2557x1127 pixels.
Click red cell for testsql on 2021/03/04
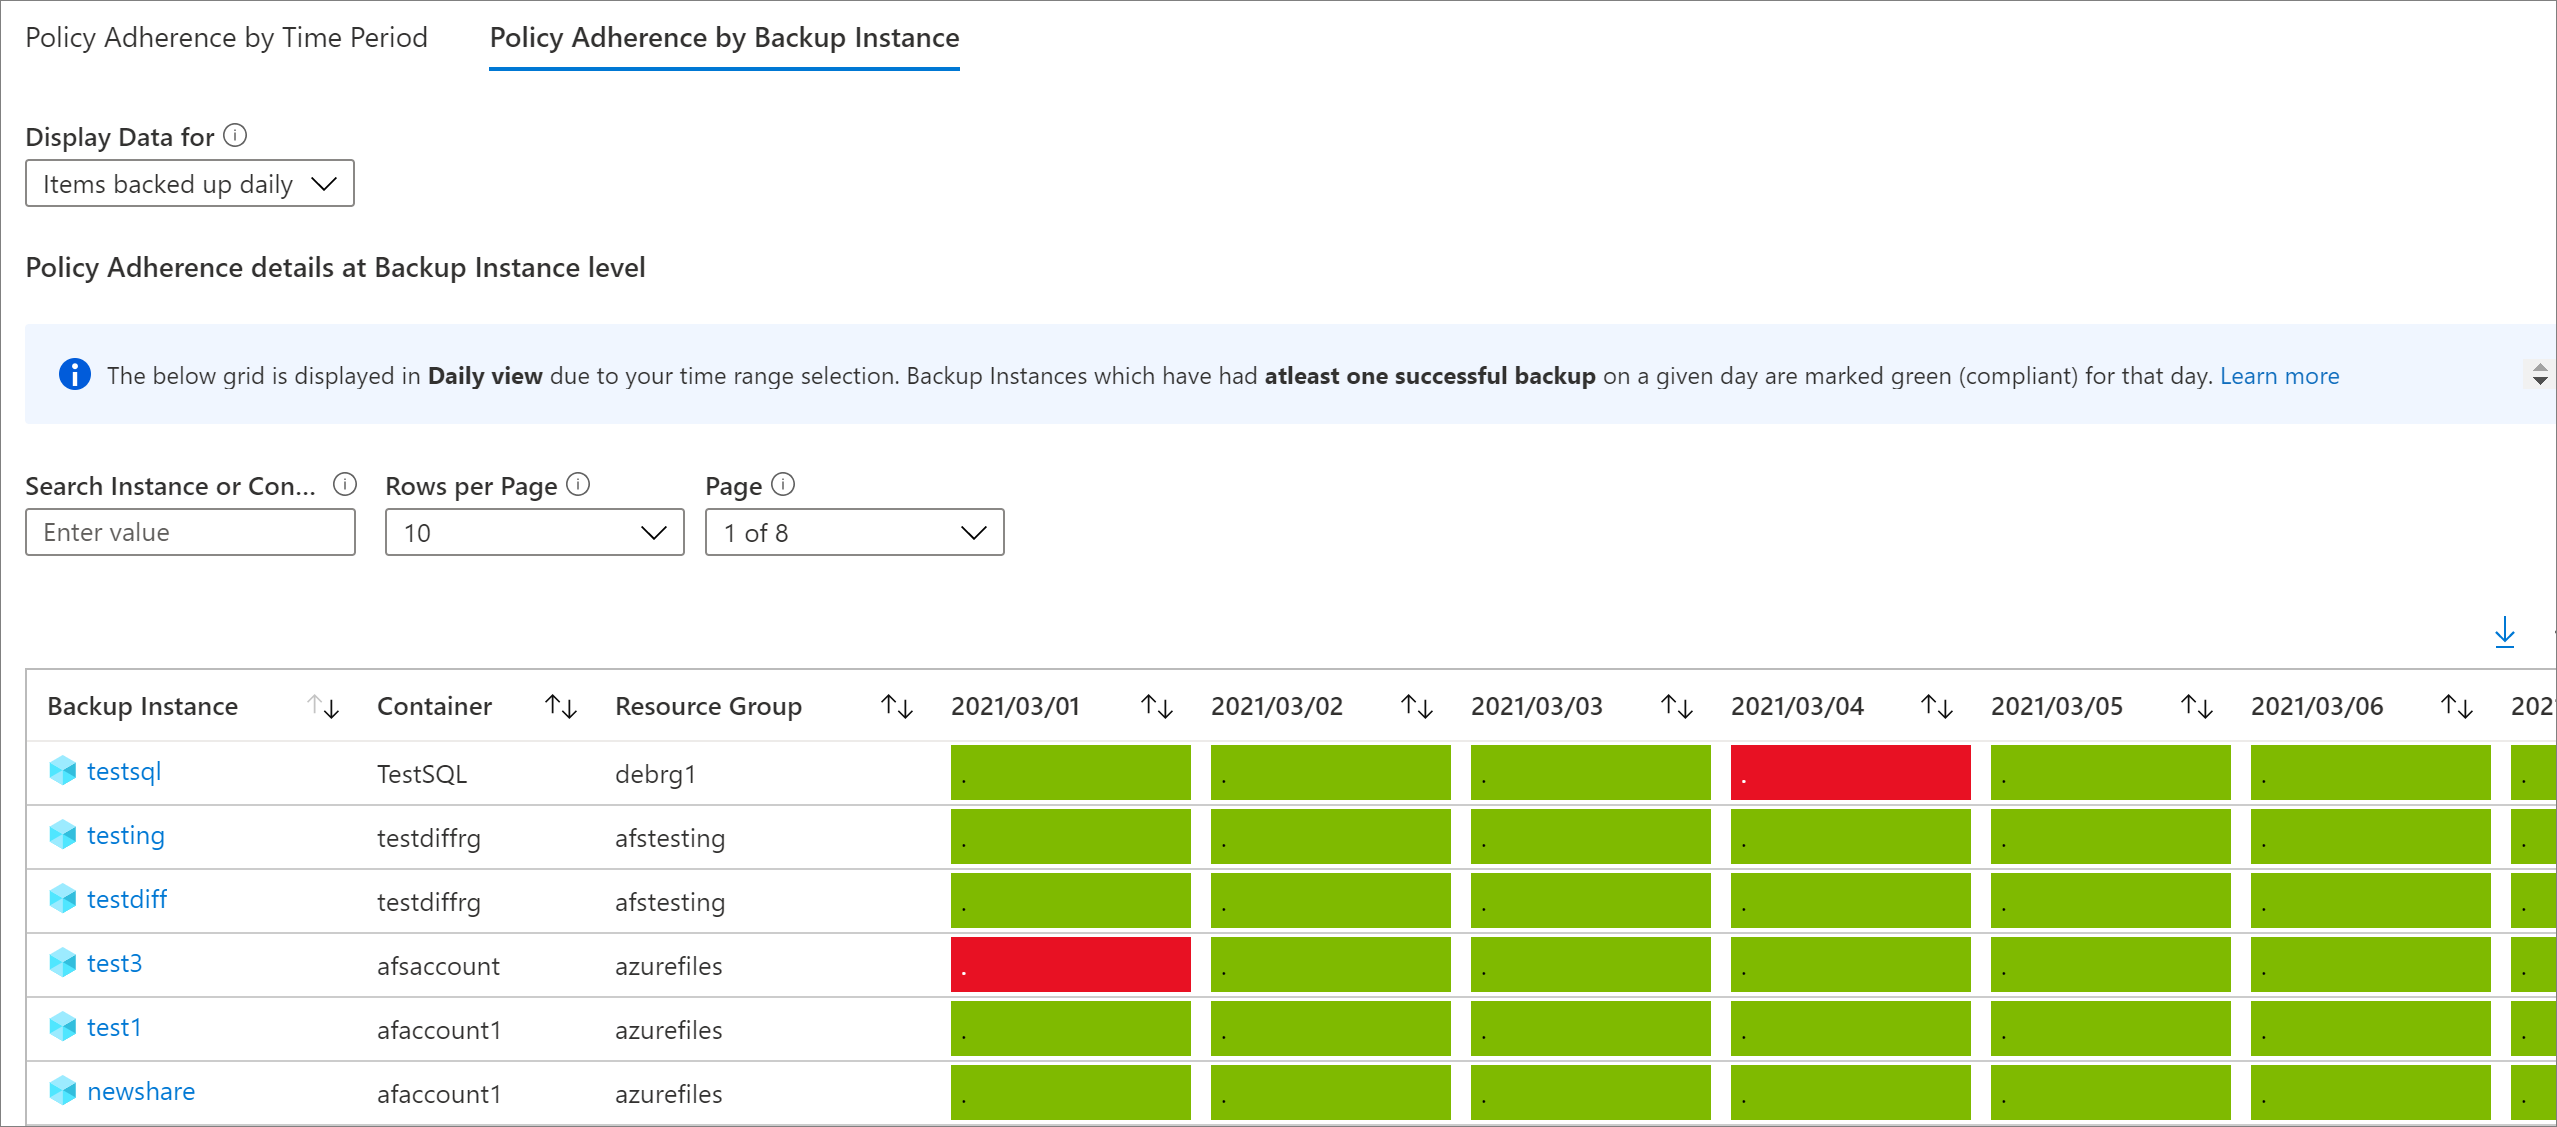click(x=1850, y=772)
